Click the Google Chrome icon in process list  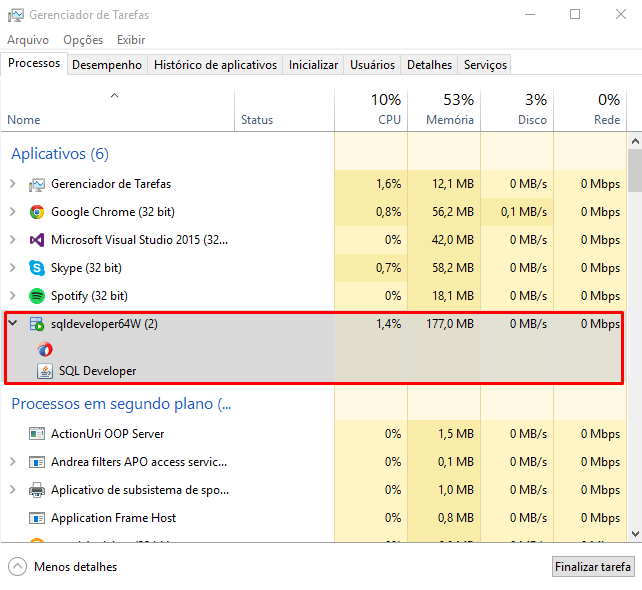tap(37, 212)
